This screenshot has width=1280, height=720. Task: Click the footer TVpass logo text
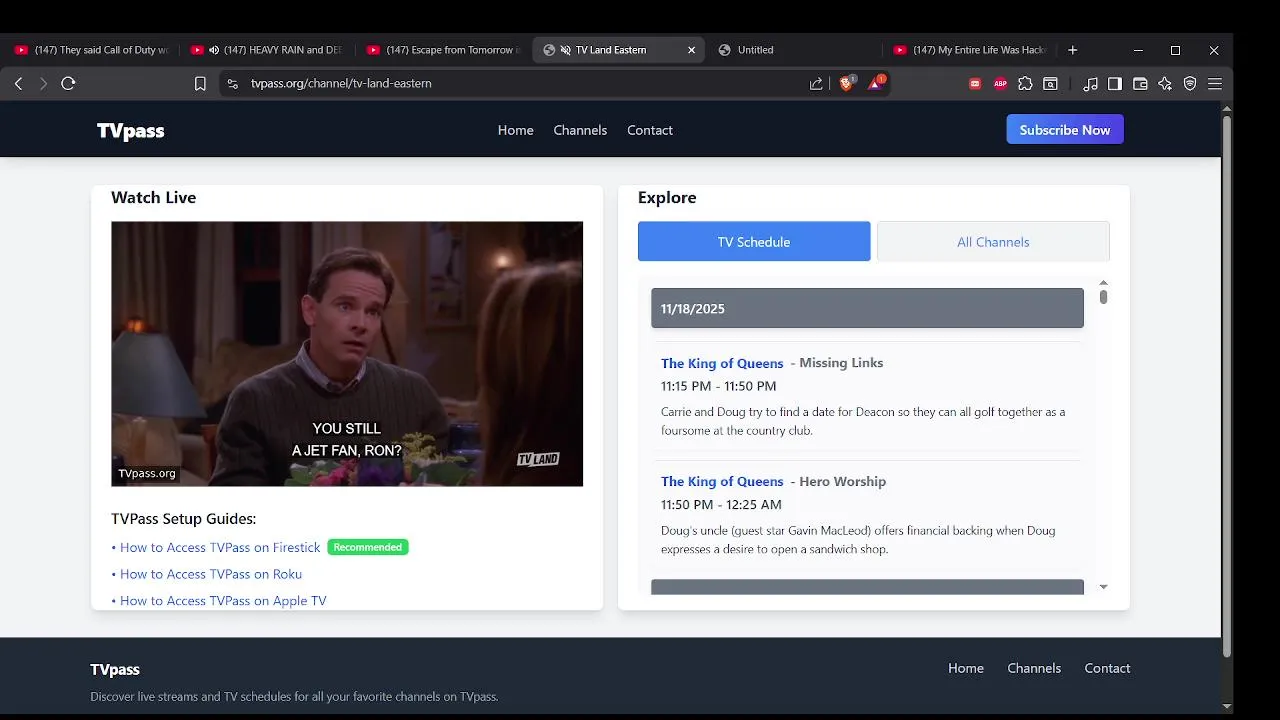click(115, 670)
